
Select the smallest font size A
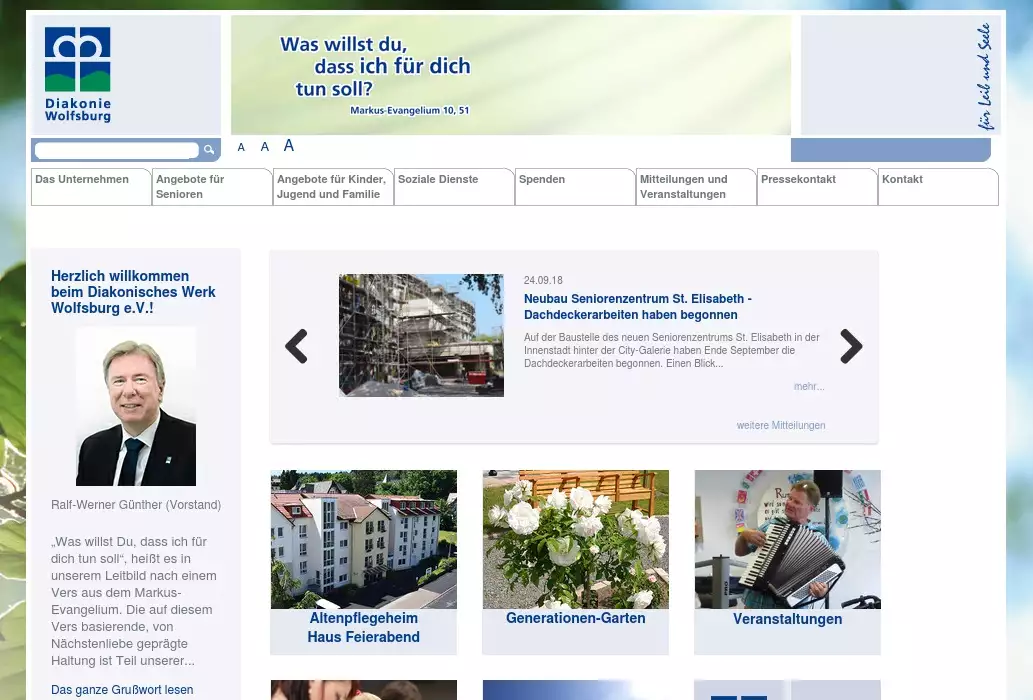(x=241, y=148)
